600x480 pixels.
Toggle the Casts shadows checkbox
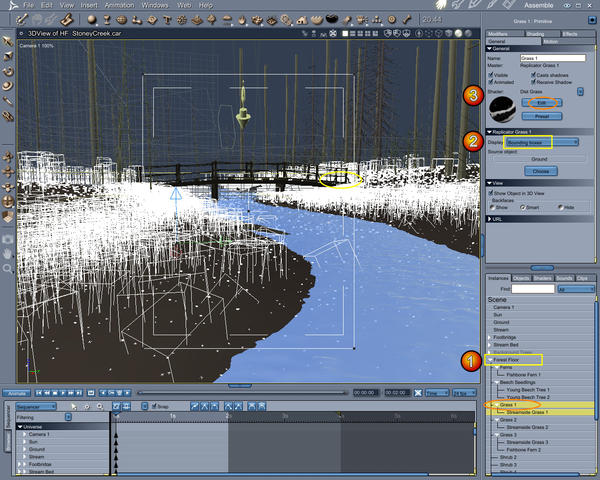533,75
